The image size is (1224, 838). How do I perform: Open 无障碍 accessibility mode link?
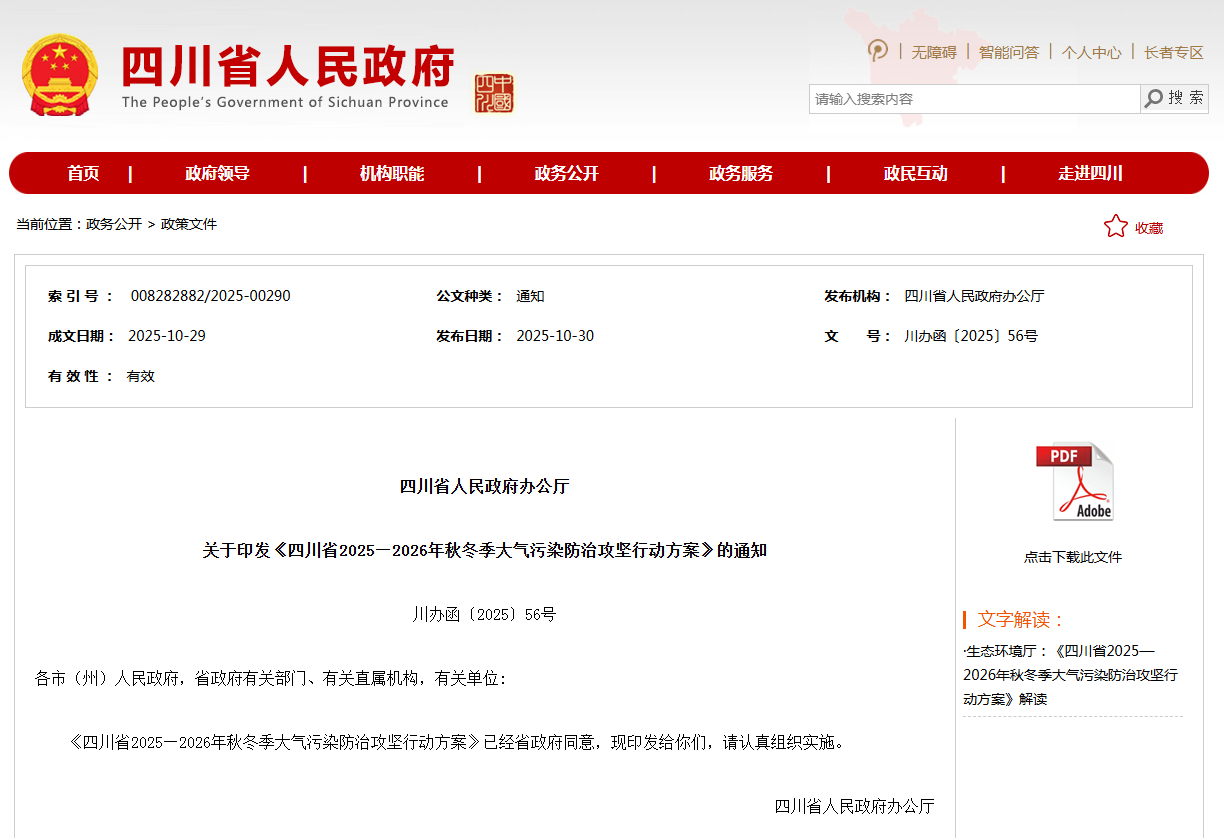(933, 52)
